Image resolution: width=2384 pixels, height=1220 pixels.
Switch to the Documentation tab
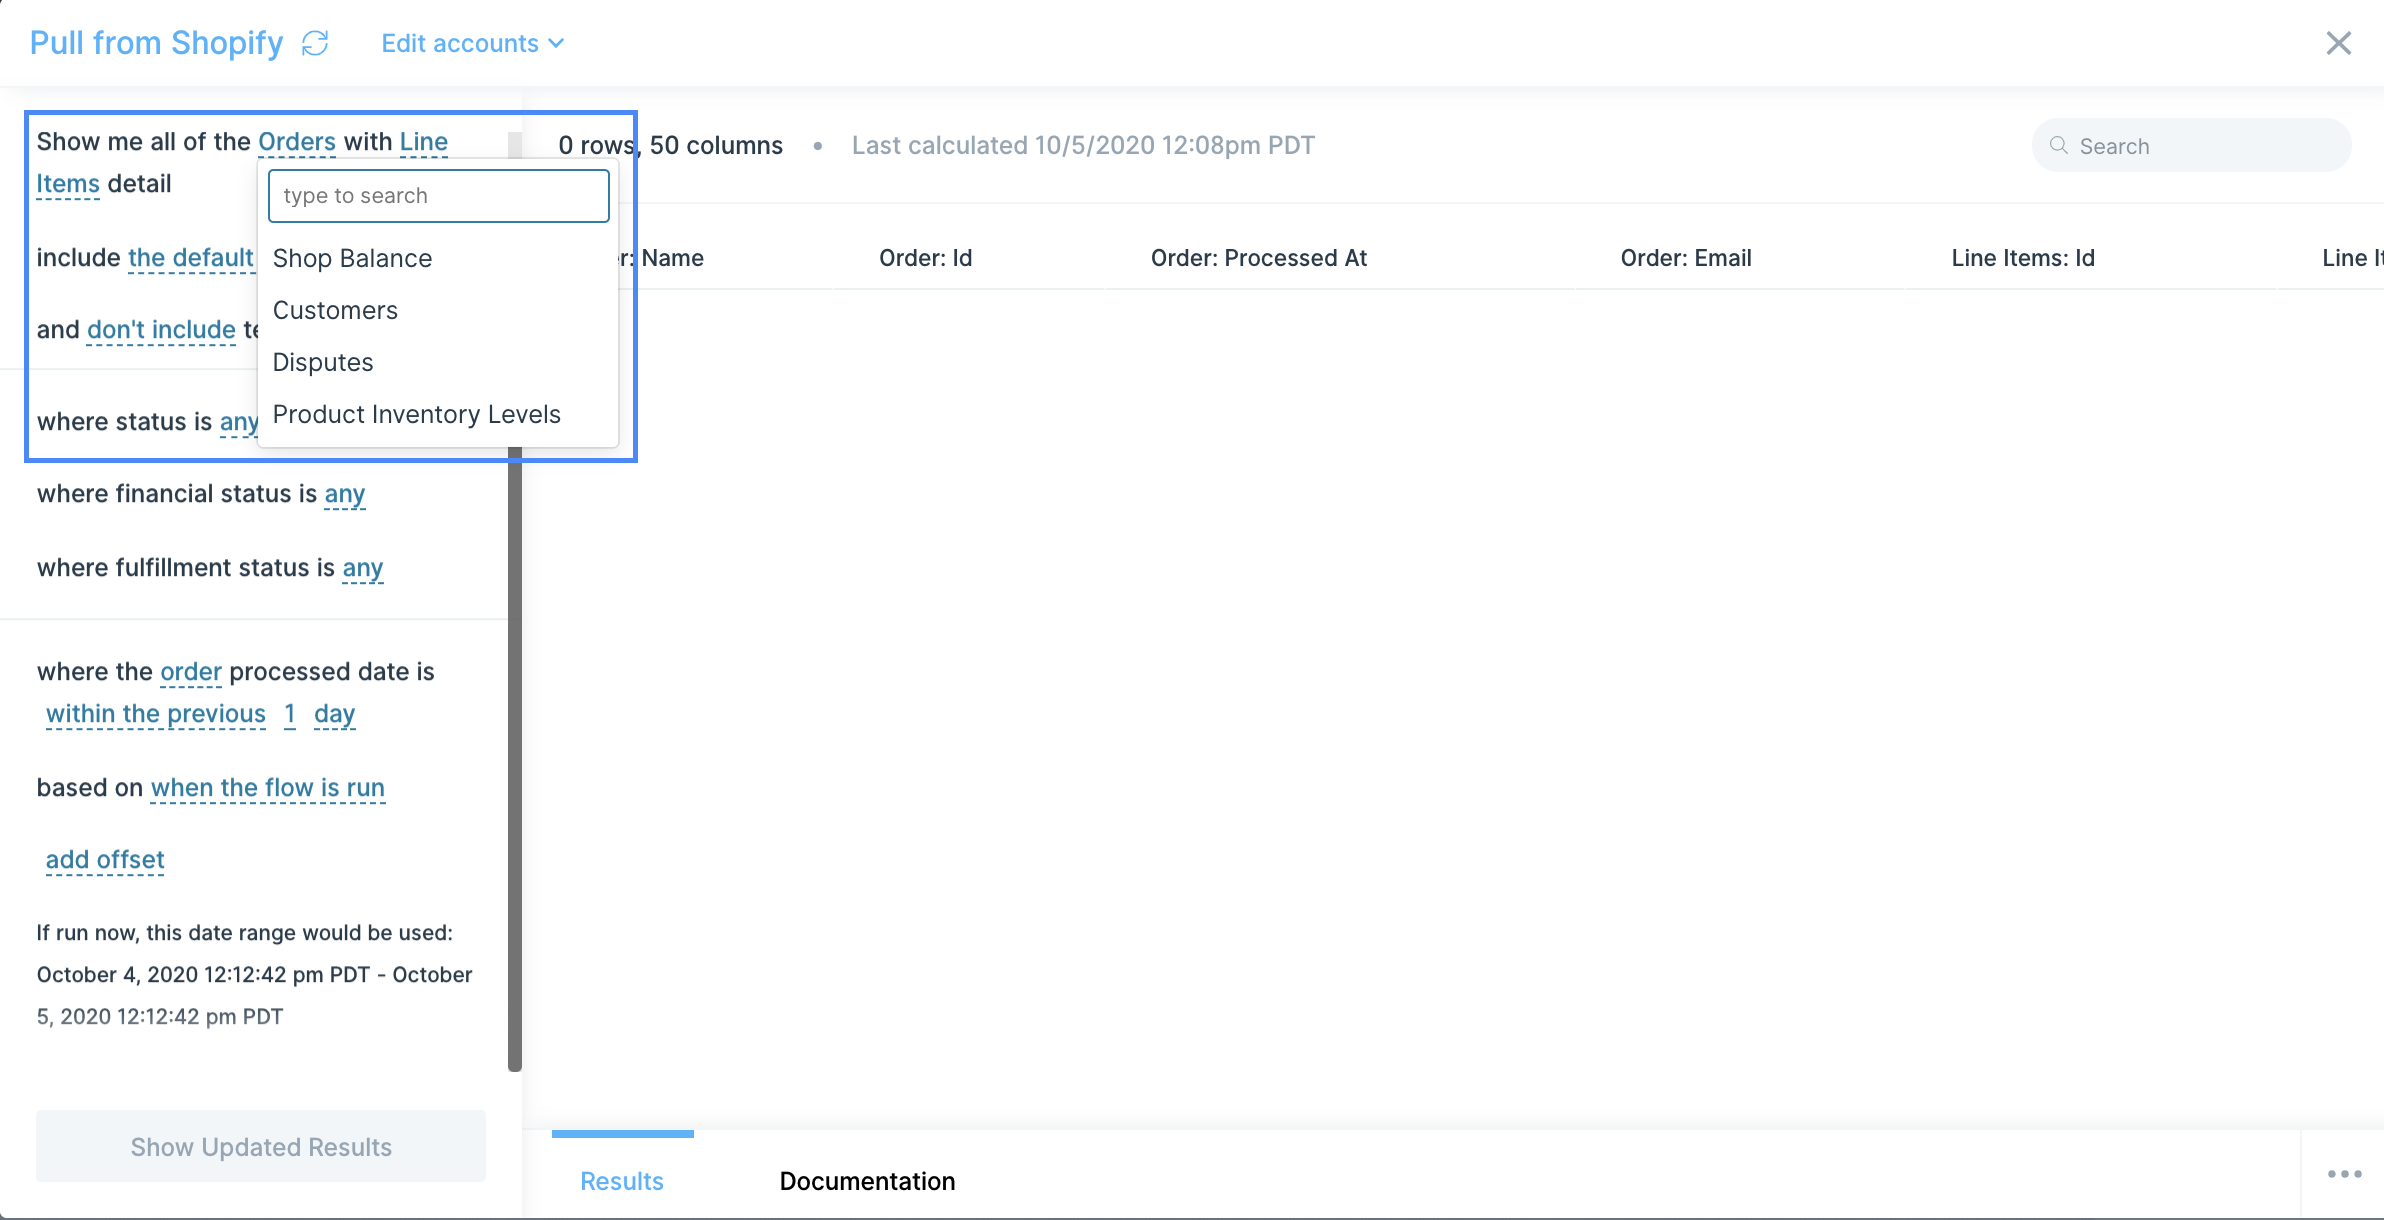[x=867, y=1180]
